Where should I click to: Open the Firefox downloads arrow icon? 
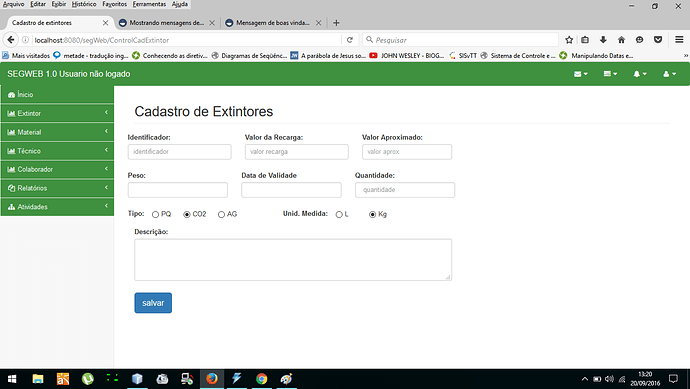pyautogui.click(x=603, y=40)
